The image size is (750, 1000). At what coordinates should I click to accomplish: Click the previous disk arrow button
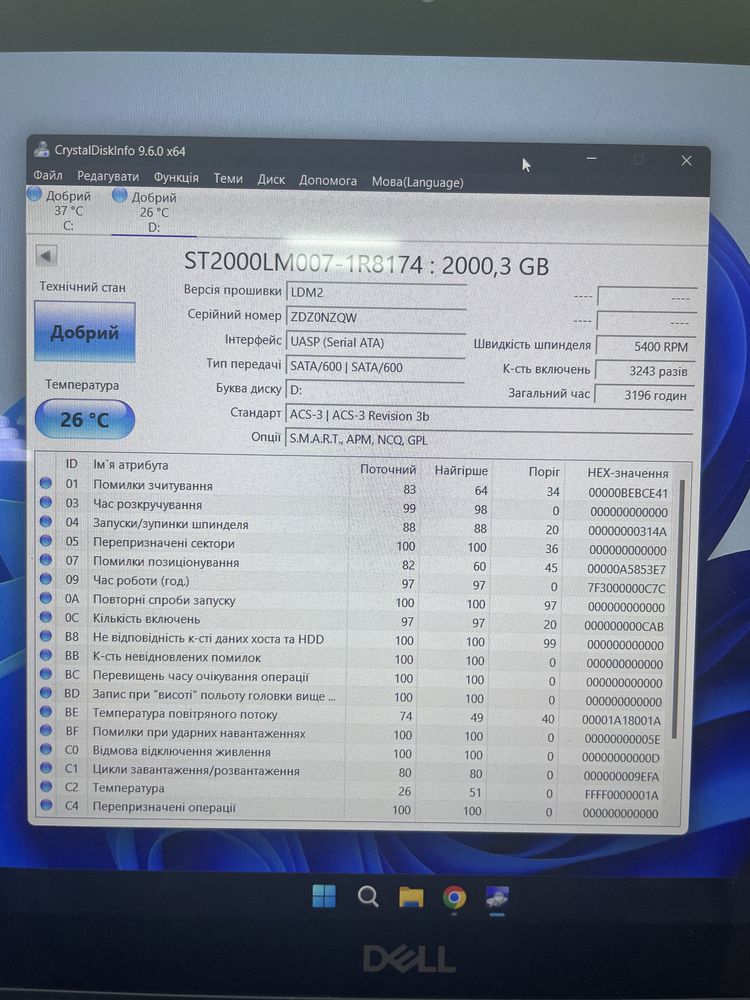click(46, 256)
